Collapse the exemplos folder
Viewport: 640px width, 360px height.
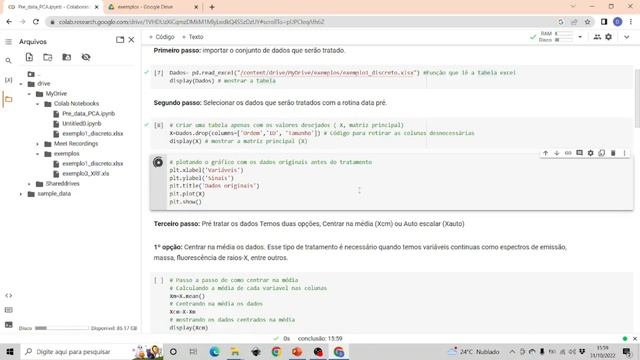[x=38, y=154]
